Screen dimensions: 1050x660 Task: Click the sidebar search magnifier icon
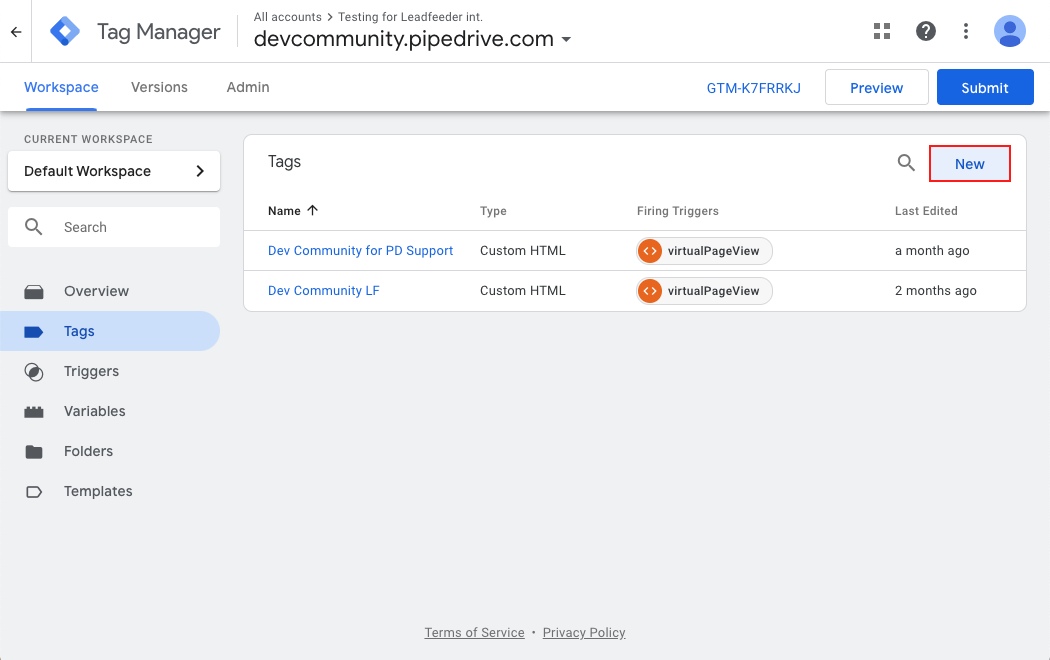coord(33,227)
